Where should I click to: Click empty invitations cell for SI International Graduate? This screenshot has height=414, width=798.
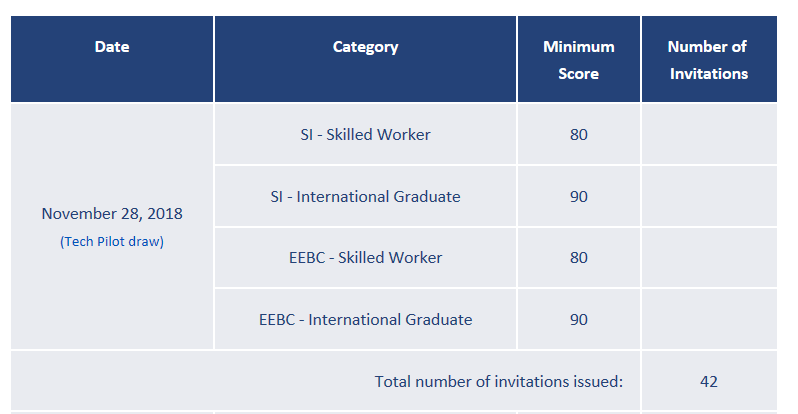pos(708,196)
